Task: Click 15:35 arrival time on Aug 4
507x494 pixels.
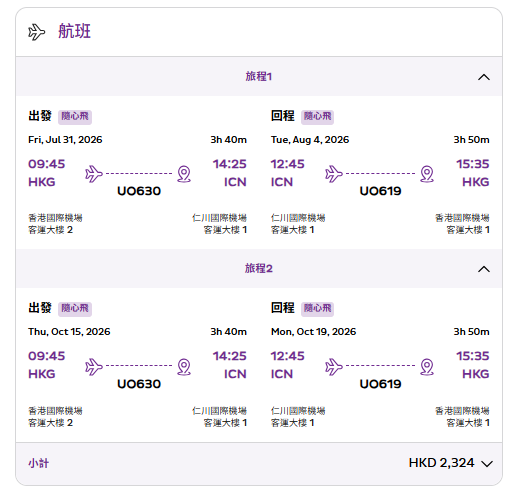Action: (x=473, y=164)
